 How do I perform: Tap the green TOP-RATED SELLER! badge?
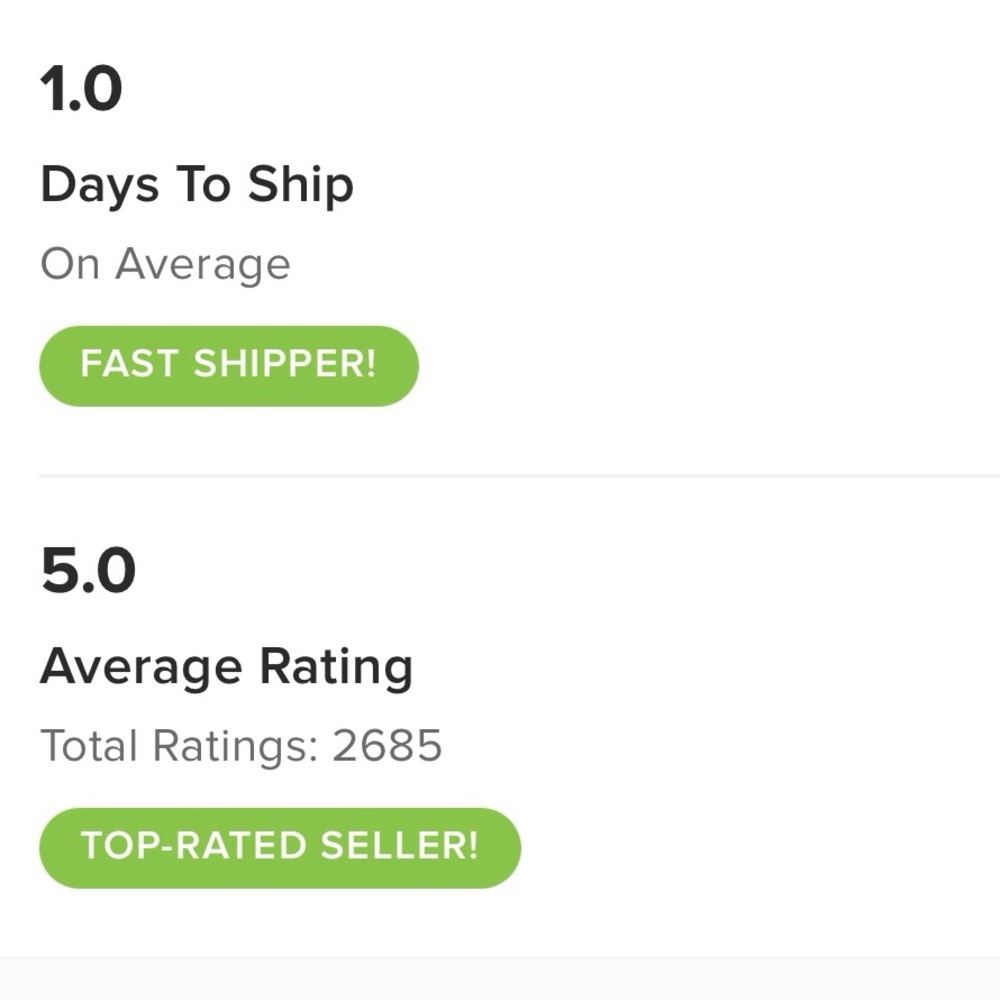coord(280,848)
